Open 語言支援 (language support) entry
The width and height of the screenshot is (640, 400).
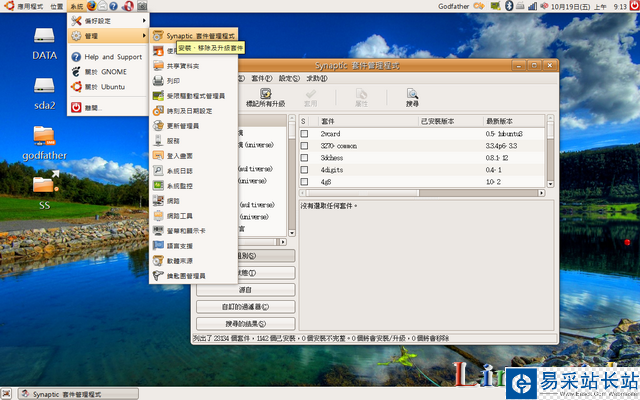point(193,246)
